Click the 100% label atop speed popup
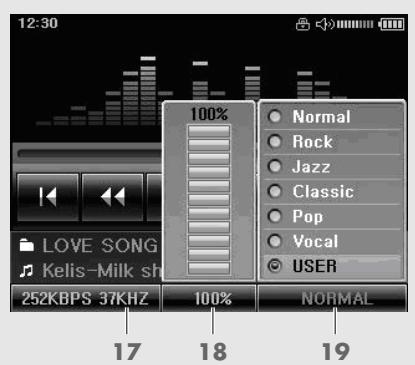 pyautogui.click(x=209, y=114)
